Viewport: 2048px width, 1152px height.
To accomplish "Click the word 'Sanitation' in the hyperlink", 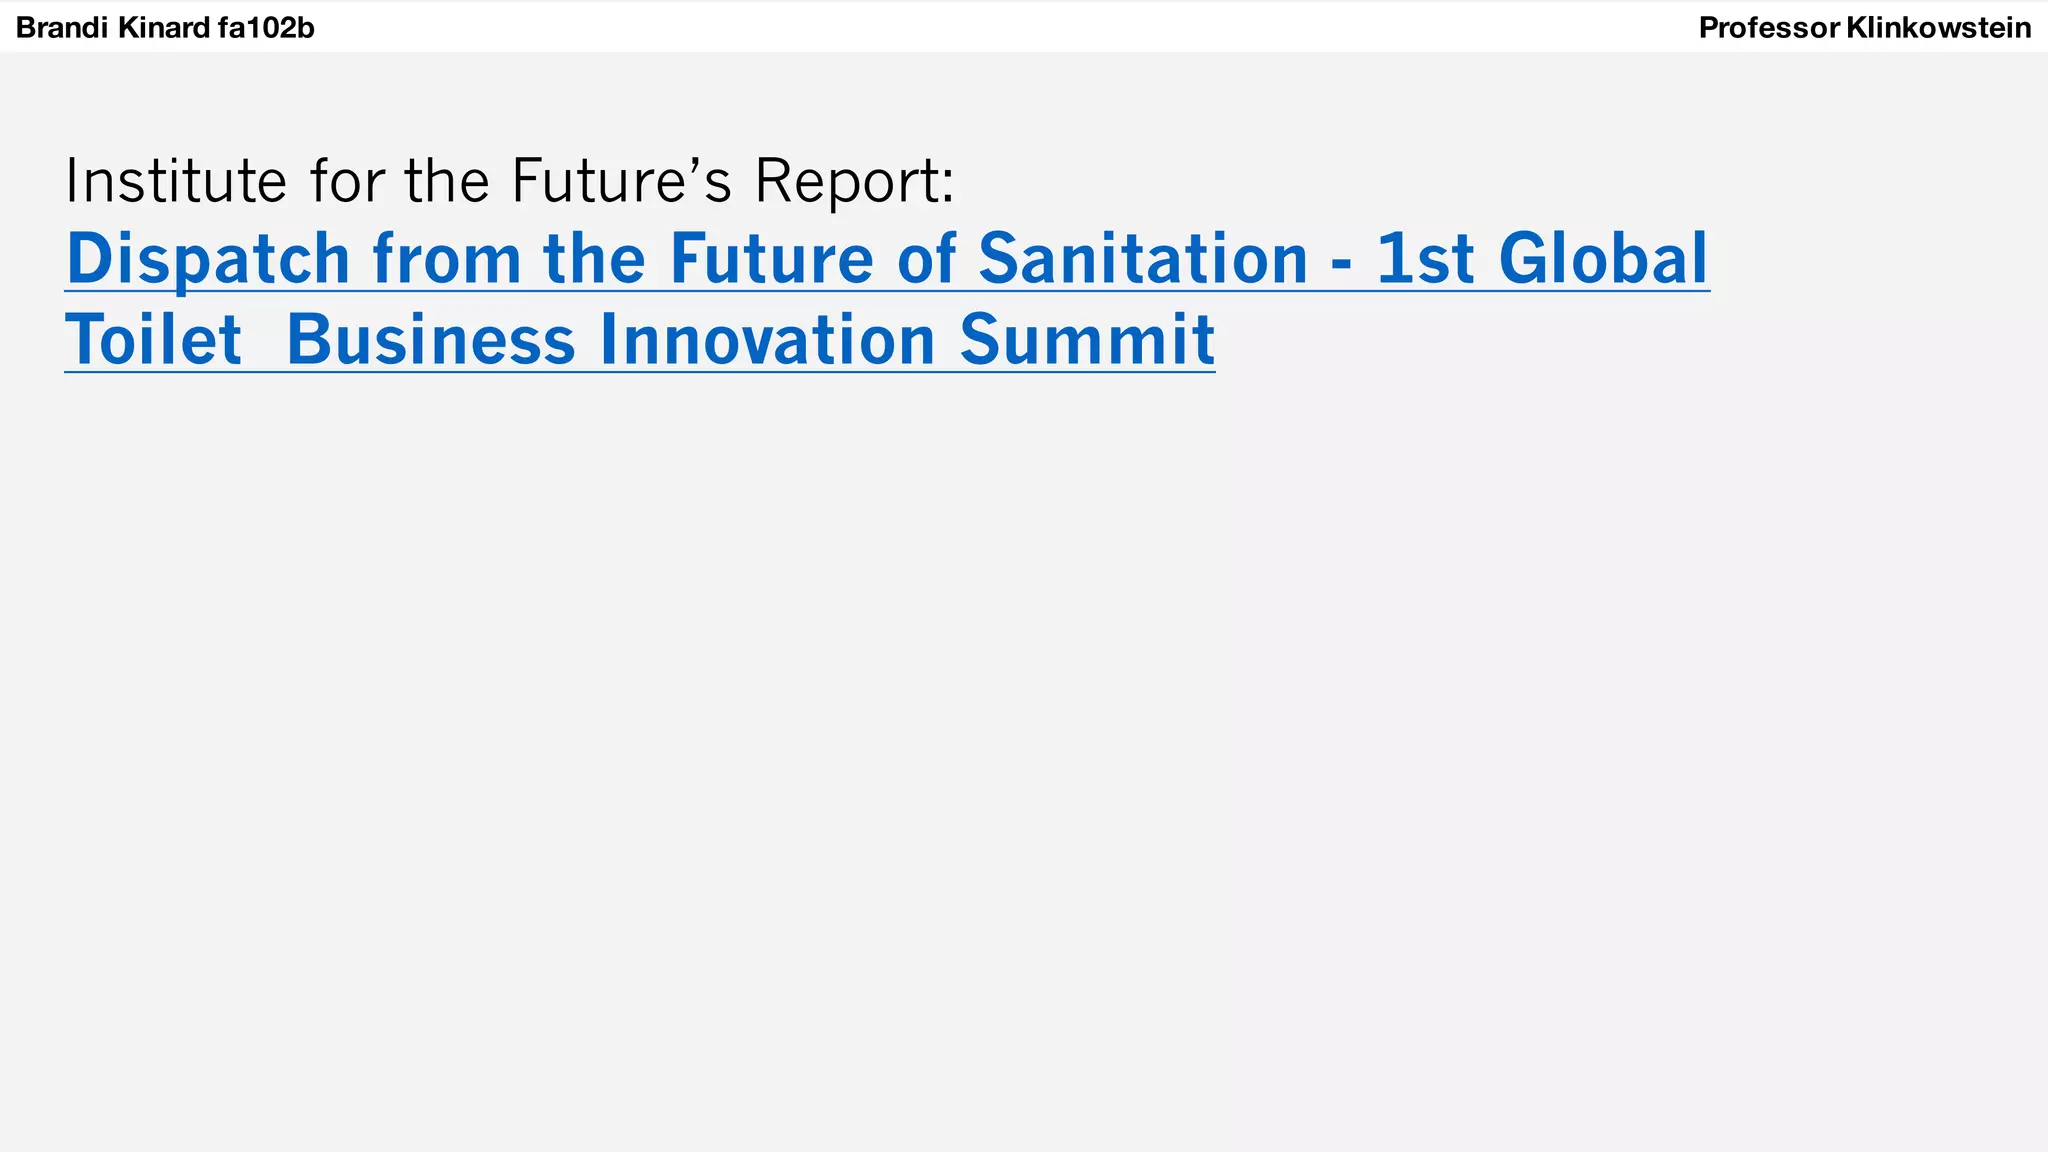I will [1143, 259].
